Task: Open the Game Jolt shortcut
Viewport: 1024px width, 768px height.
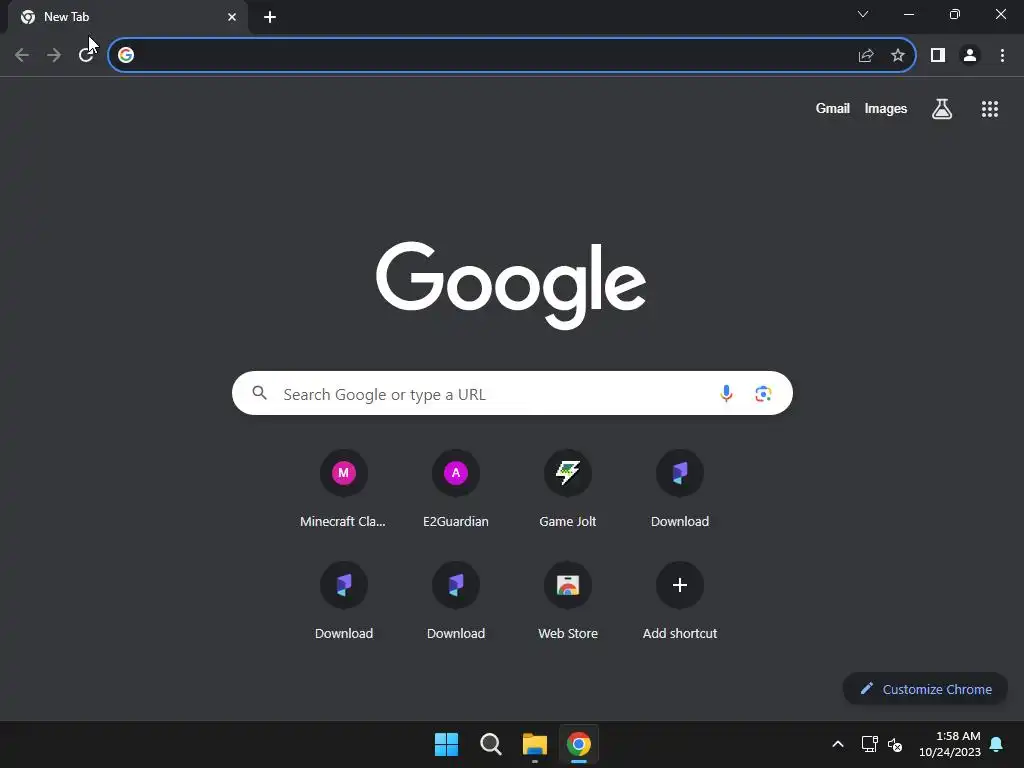Action: (568, 490)
